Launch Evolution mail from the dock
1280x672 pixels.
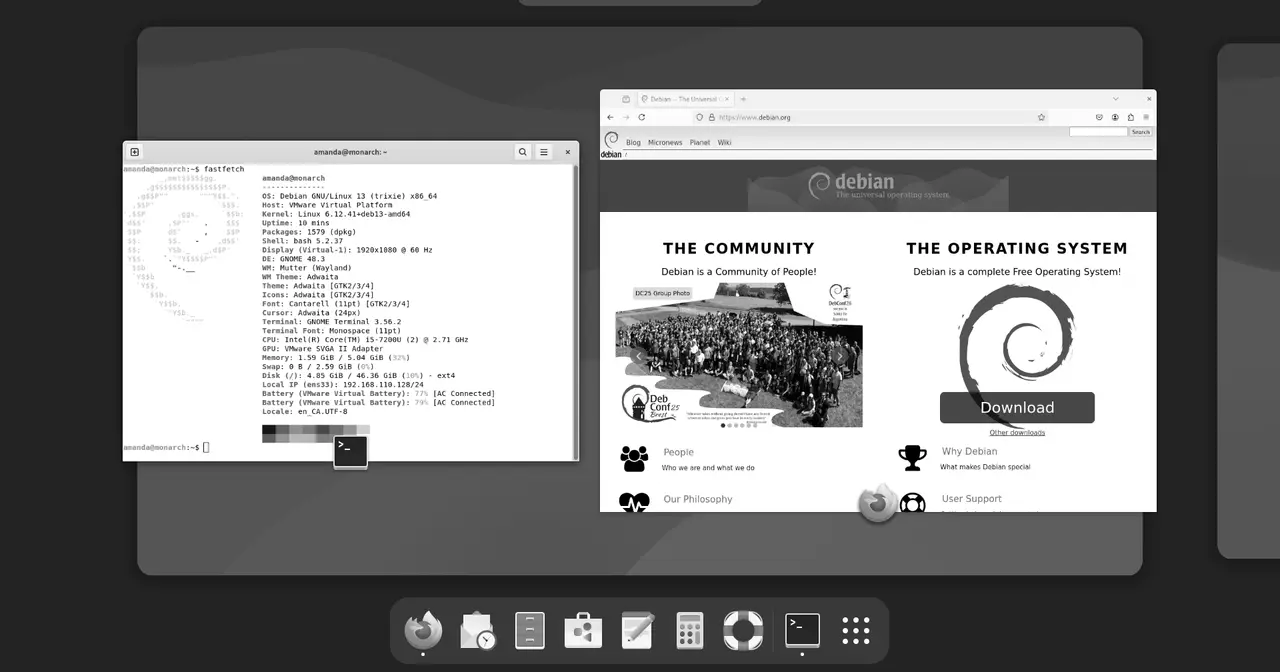(x=477, y=630)
